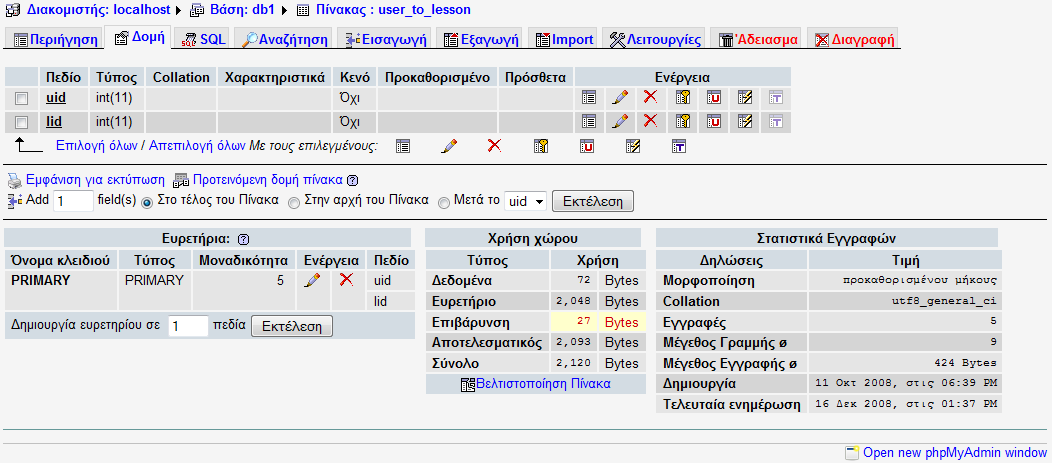Tick the uid row checkbox

click(x=21, y=99)
